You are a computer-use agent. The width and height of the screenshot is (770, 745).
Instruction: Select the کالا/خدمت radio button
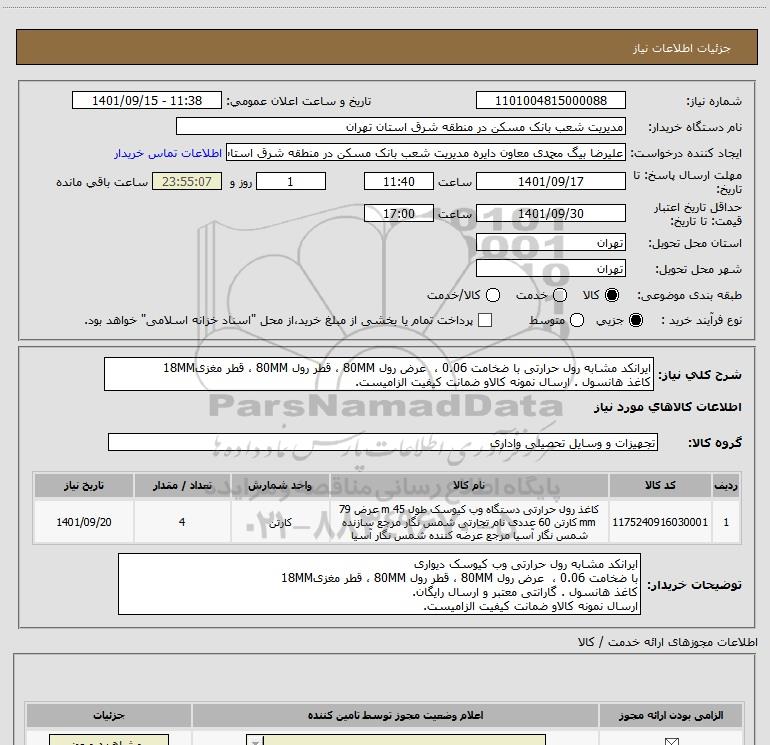493,295
